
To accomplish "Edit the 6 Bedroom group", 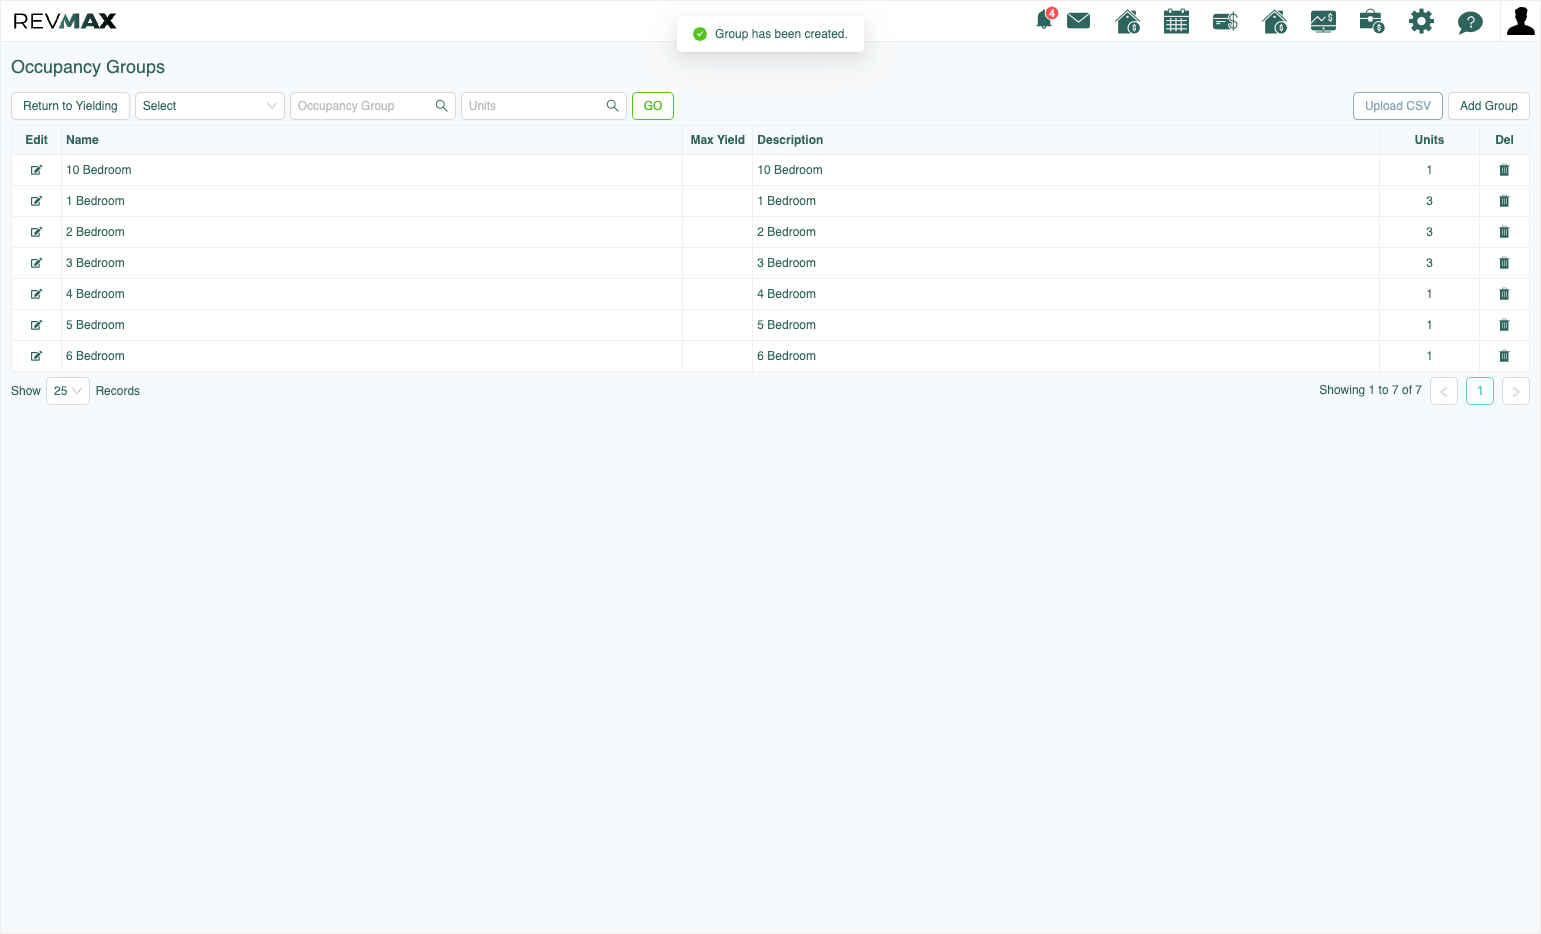I will [x=36, y=356].
